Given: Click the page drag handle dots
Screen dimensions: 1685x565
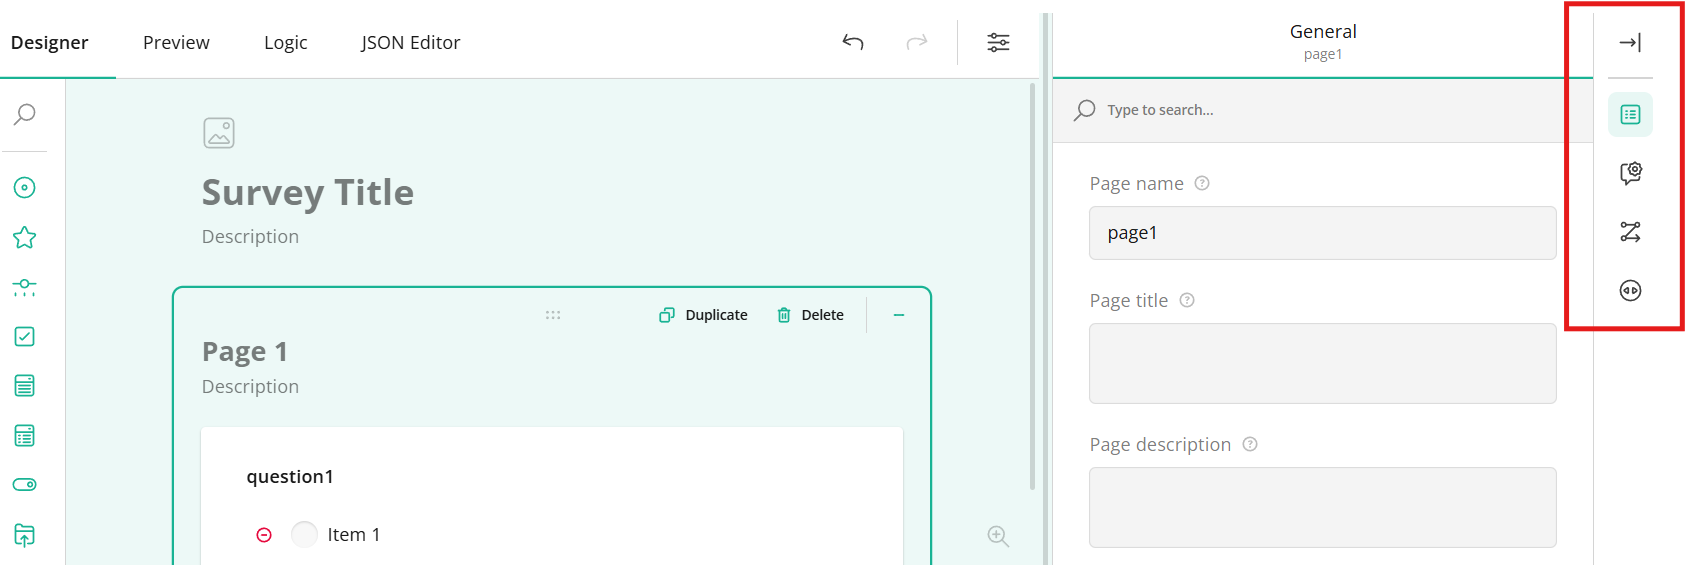Looking at the screenshot, I should 553,315.
